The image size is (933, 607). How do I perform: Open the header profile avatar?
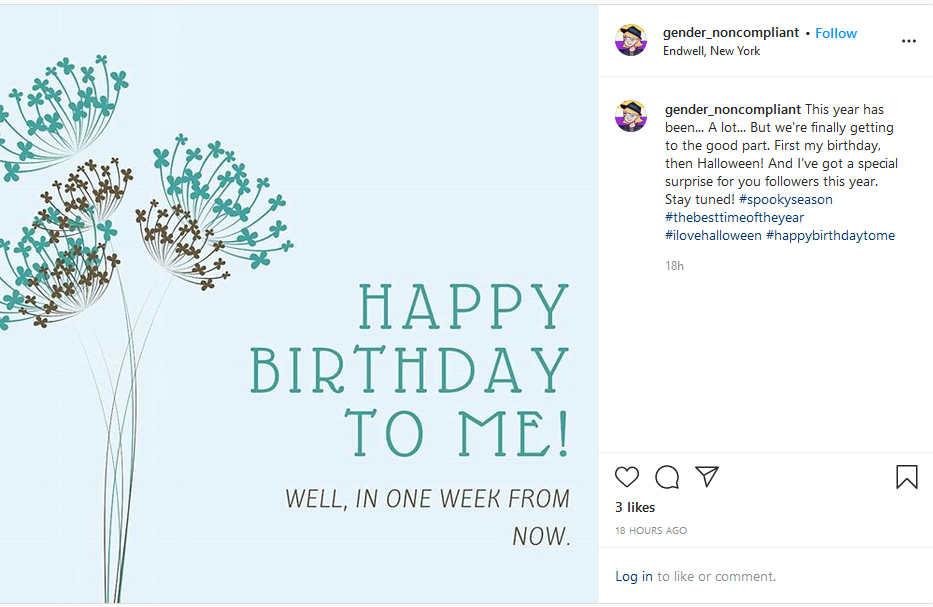pos(631,40)
